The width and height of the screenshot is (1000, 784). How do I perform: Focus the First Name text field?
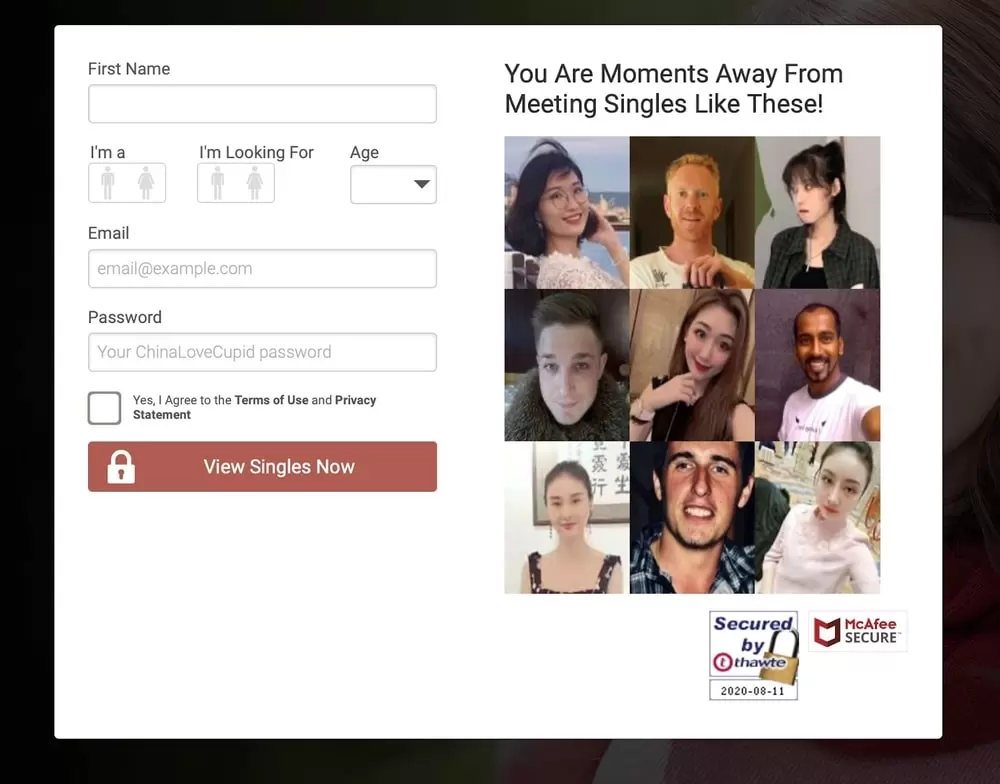point(262,104)
